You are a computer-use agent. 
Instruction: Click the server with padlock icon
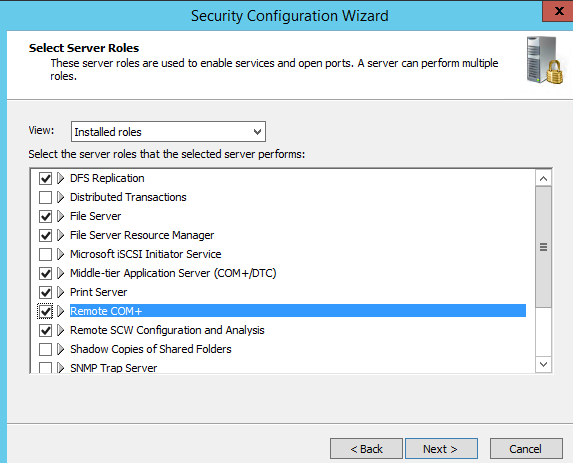coord(544,60)
